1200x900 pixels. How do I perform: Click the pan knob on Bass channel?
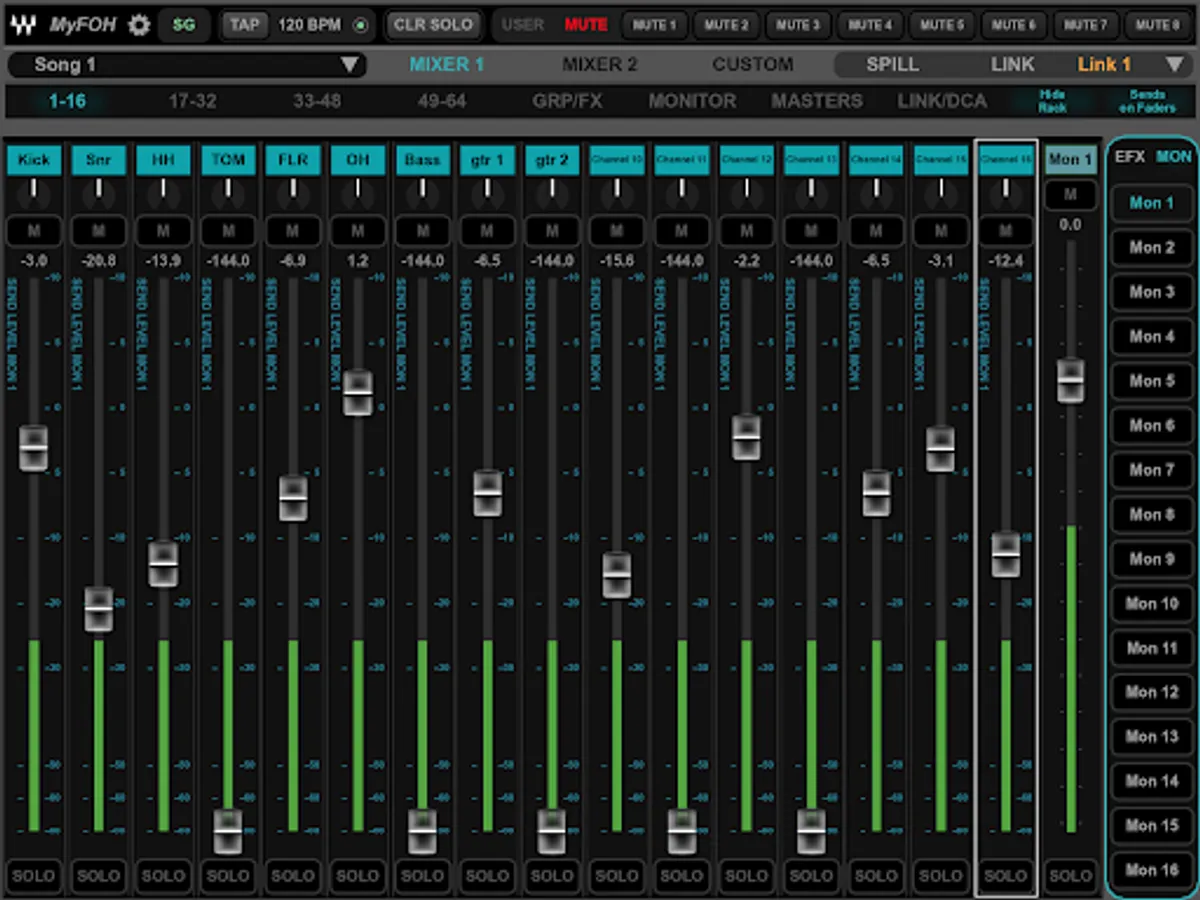click(422, 189)
